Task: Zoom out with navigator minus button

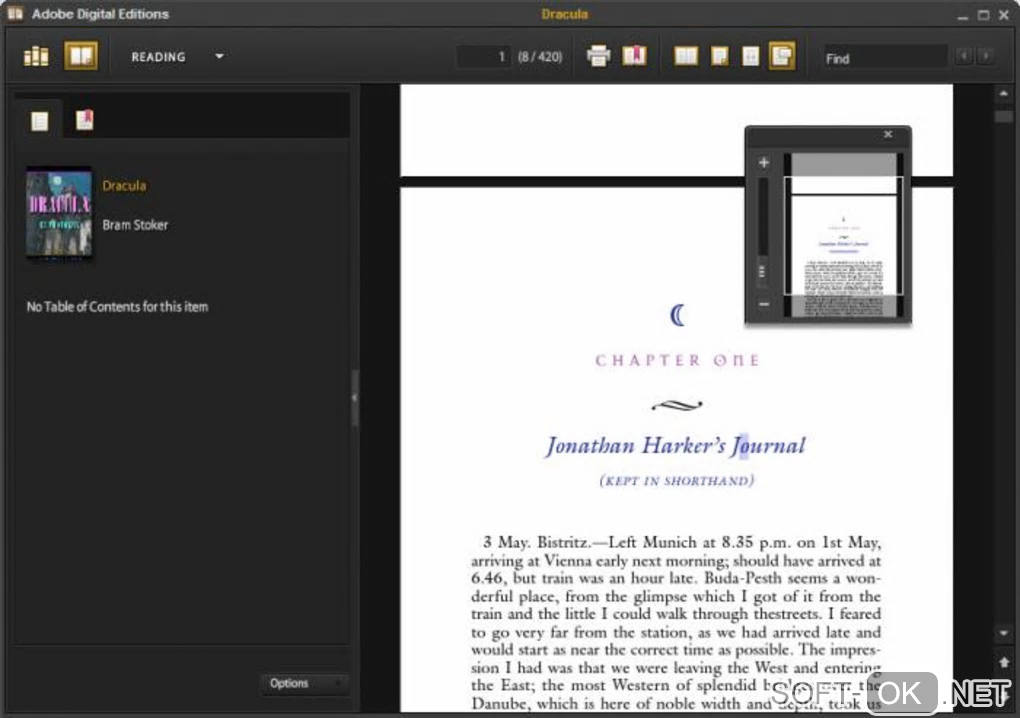Action: pyautogui.click(x=764, y=304)
